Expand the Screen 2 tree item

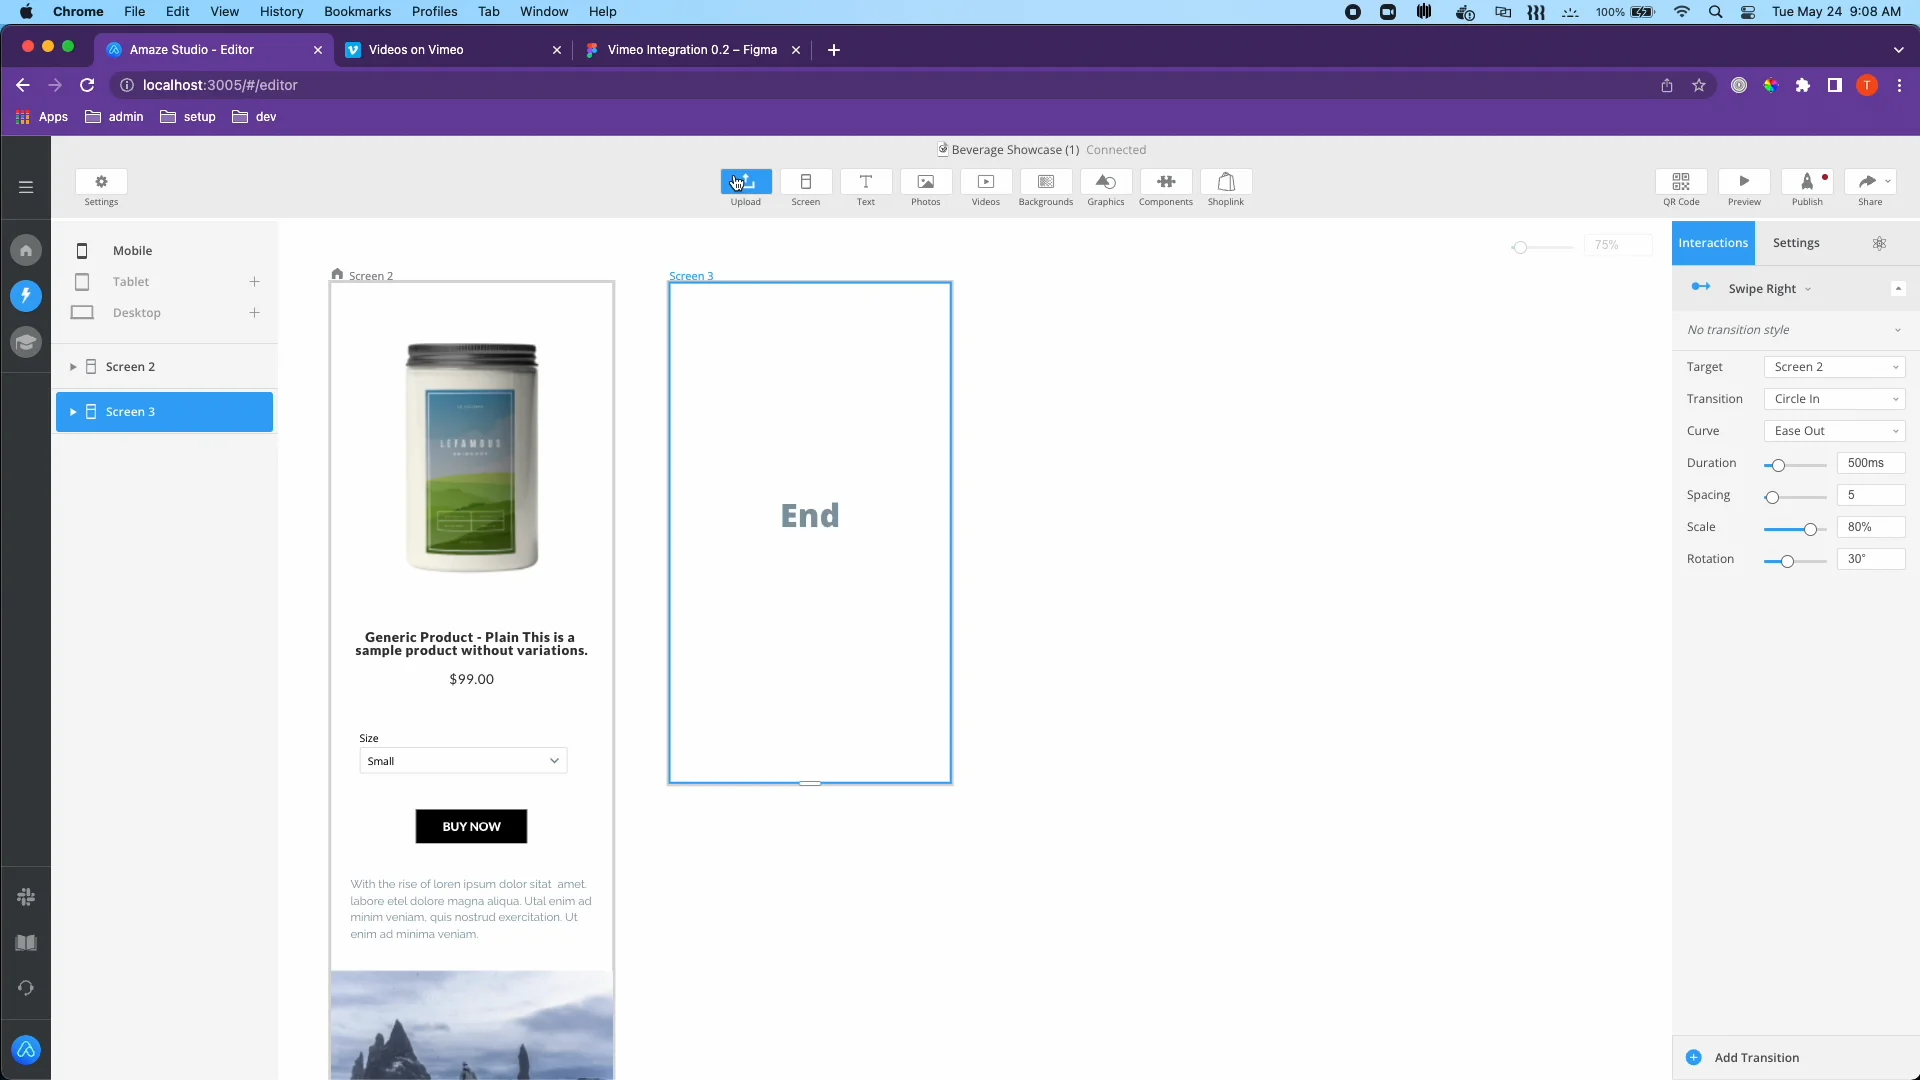[x=73, y=367]
